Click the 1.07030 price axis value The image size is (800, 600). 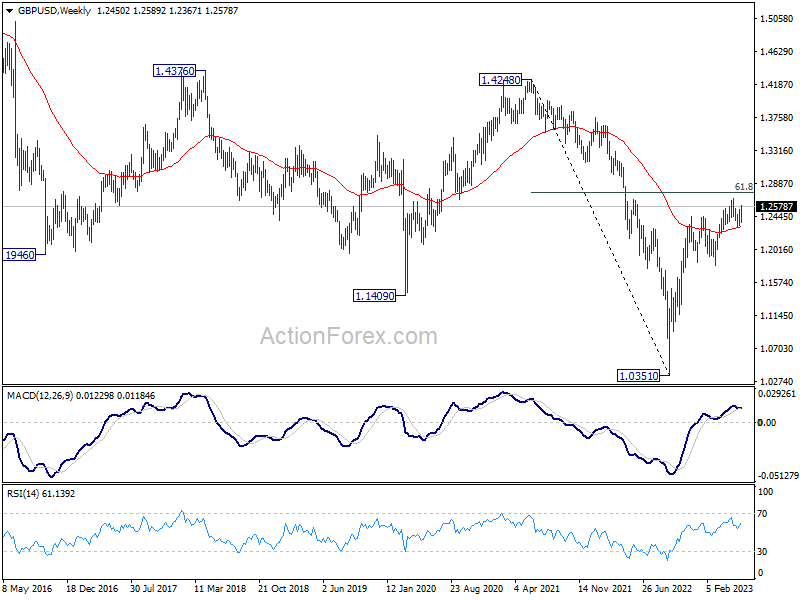[x=777, y=348]
